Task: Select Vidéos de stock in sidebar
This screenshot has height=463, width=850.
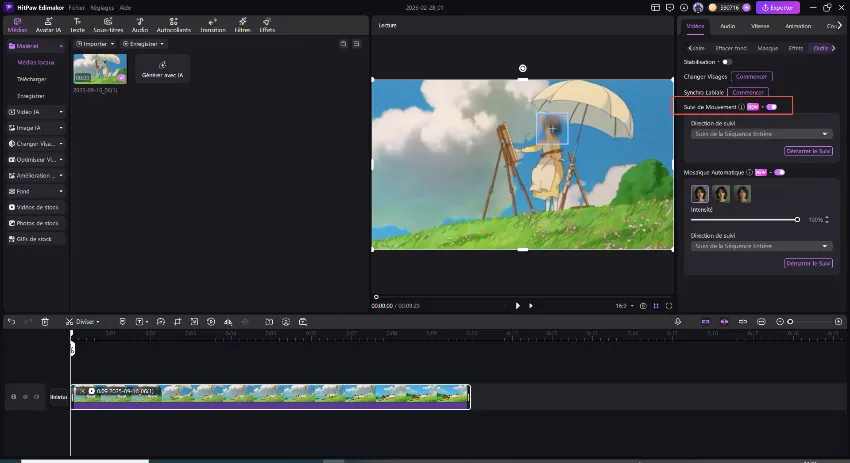Action: pyautogui.click(x=36, y=207)
